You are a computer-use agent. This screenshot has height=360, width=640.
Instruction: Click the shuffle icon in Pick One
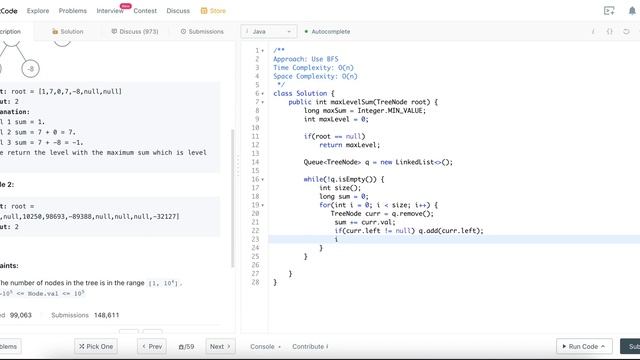[x=82, y=346]
